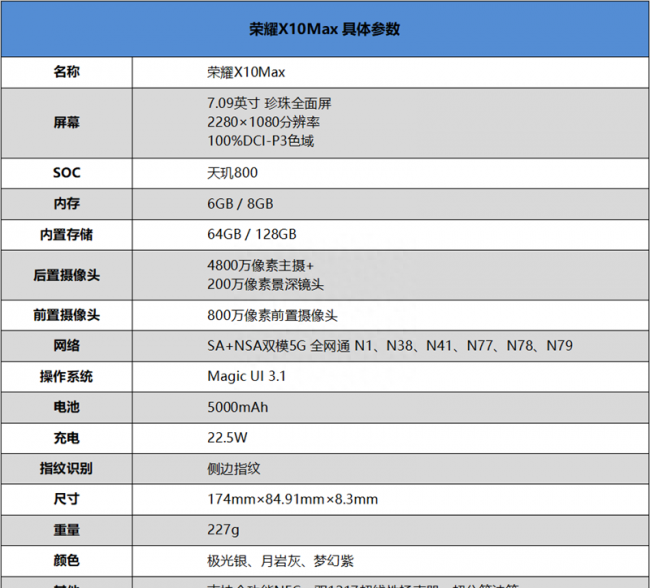Screen dimensions: 650x588
Task: Select the "前置摄像头" row label
Action: pyautogui.click(x=66, y=315)
